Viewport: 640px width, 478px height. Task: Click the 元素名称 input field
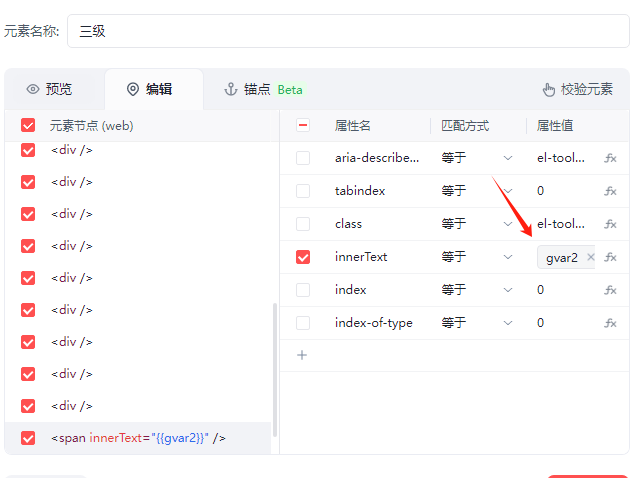(x=348, y=31)
